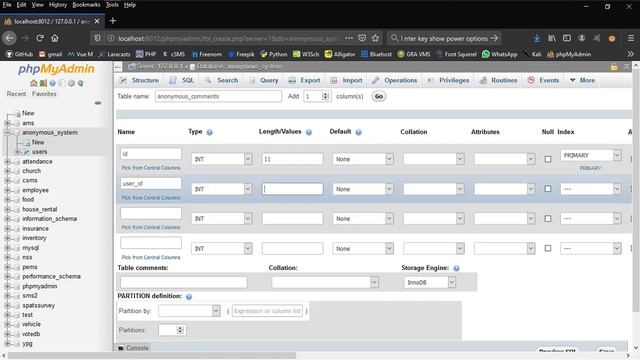Go to the browser Home icon
The width and height of the screenshot is (640, 360).
[55, 38]
